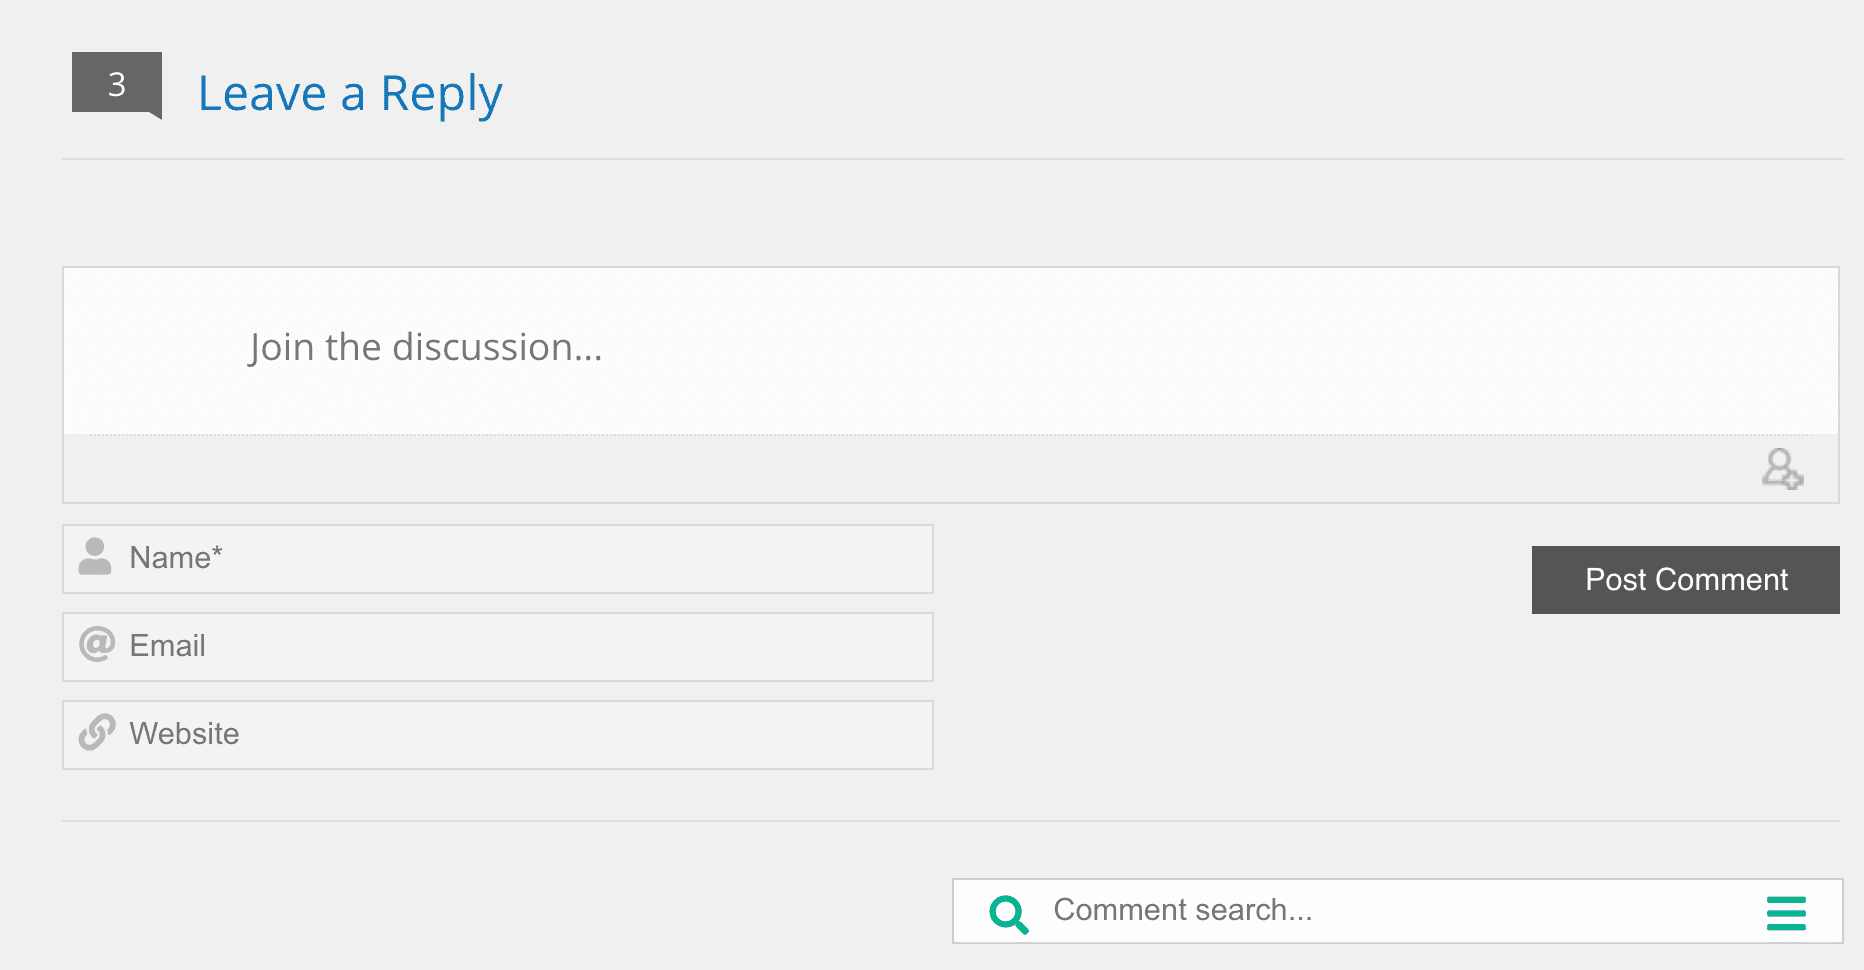Click the comment count badge showing 3
This screenshot has width=1864, height=970.
tap(117, 84)
